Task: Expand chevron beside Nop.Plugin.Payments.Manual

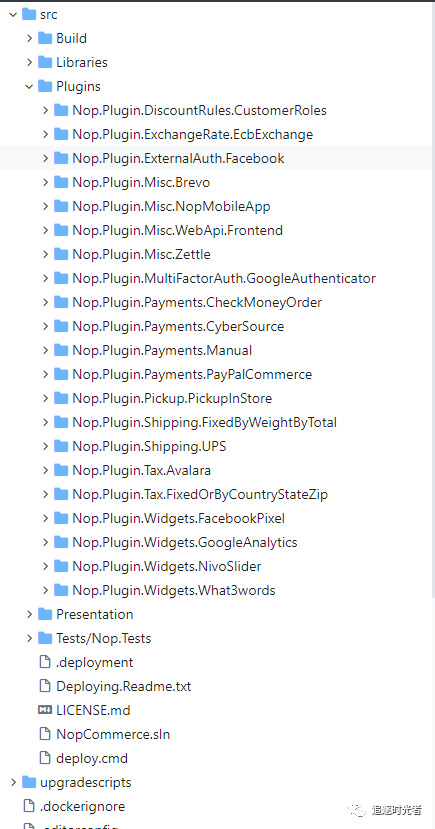Action: (x=46, y=350)
